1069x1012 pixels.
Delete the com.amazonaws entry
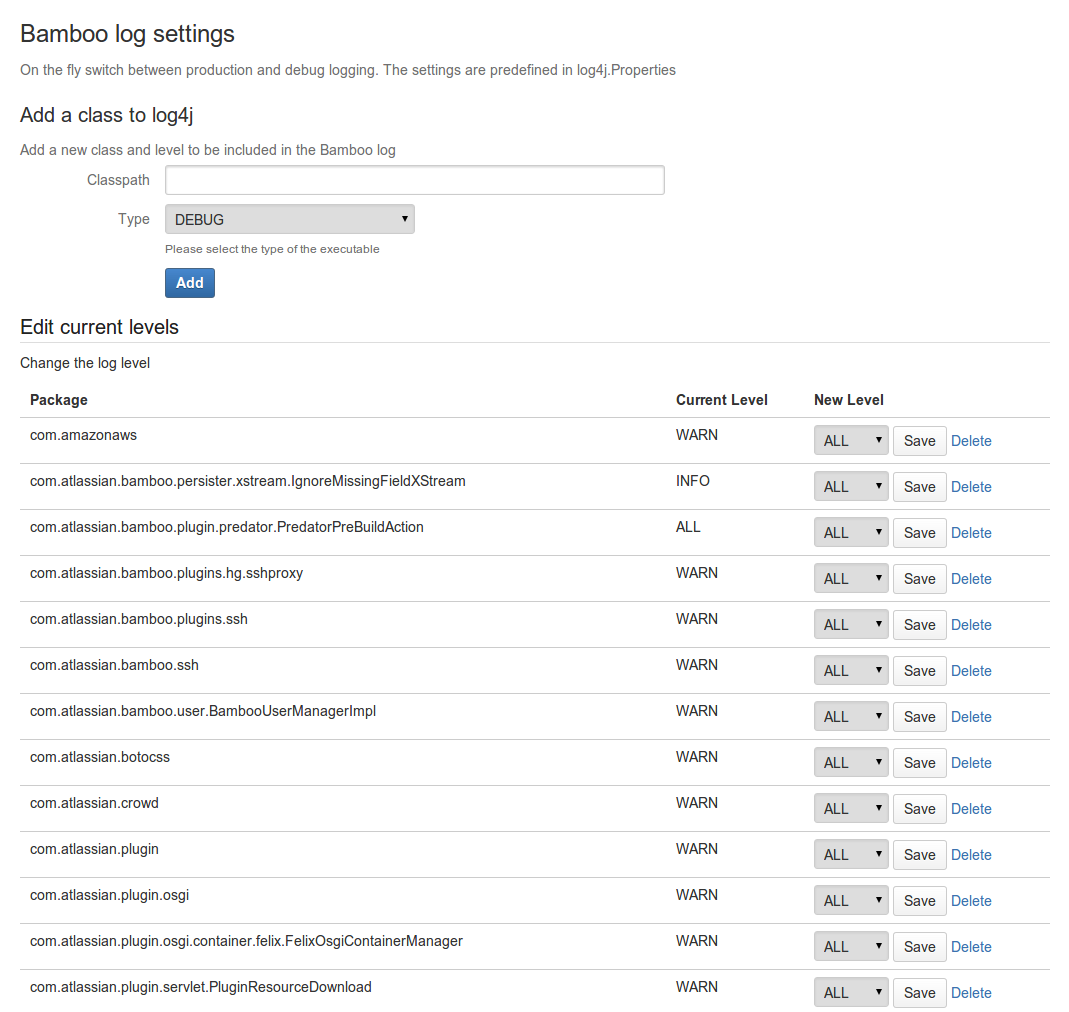coord(971,441)
